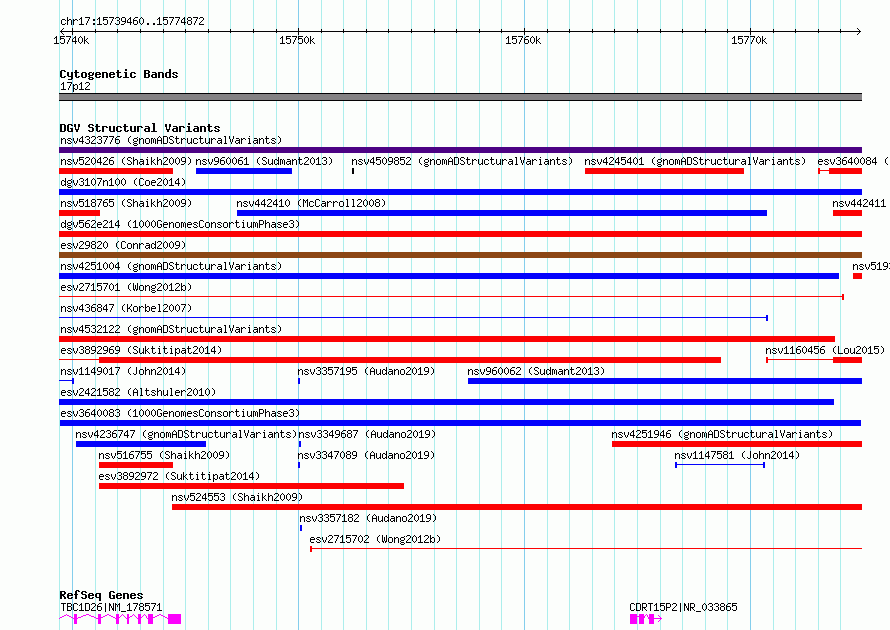The image size is (890, 630).
Task: Click the red nsv4245401 gnomAD variant bar
Action: [x=664, y=171]
